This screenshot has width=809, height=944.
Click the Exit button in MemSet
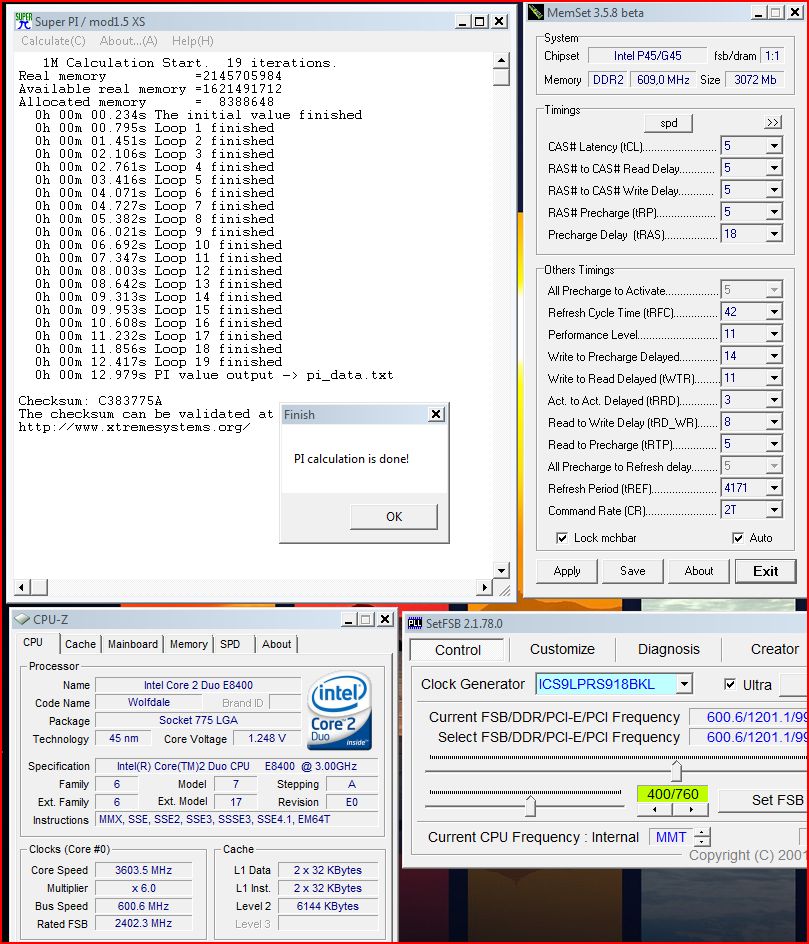[x=766, y=571]
